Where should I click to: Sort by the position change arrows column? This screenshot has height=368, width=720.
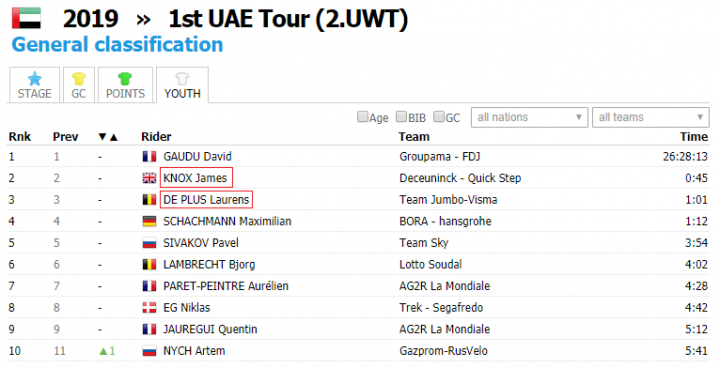pos(108,137)
